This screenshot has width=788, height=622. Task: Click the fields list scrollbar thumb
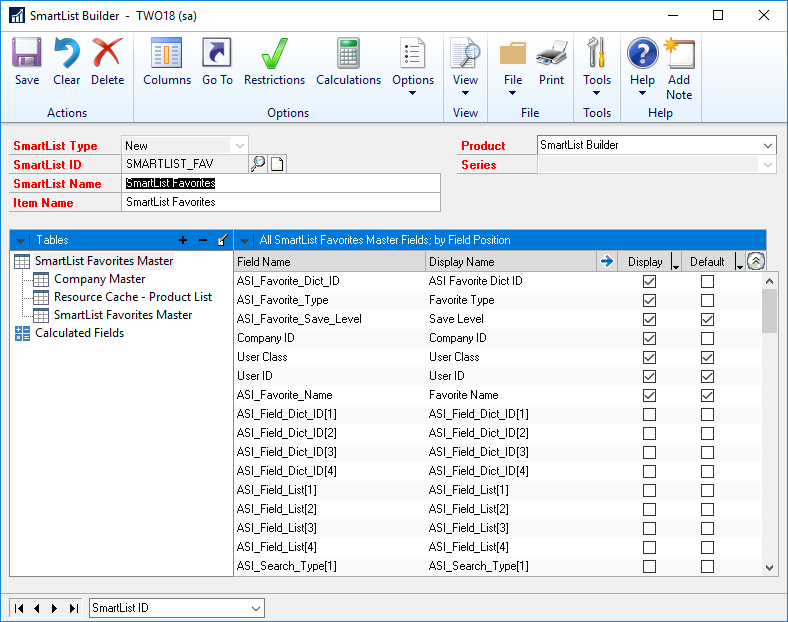(769, 311)
